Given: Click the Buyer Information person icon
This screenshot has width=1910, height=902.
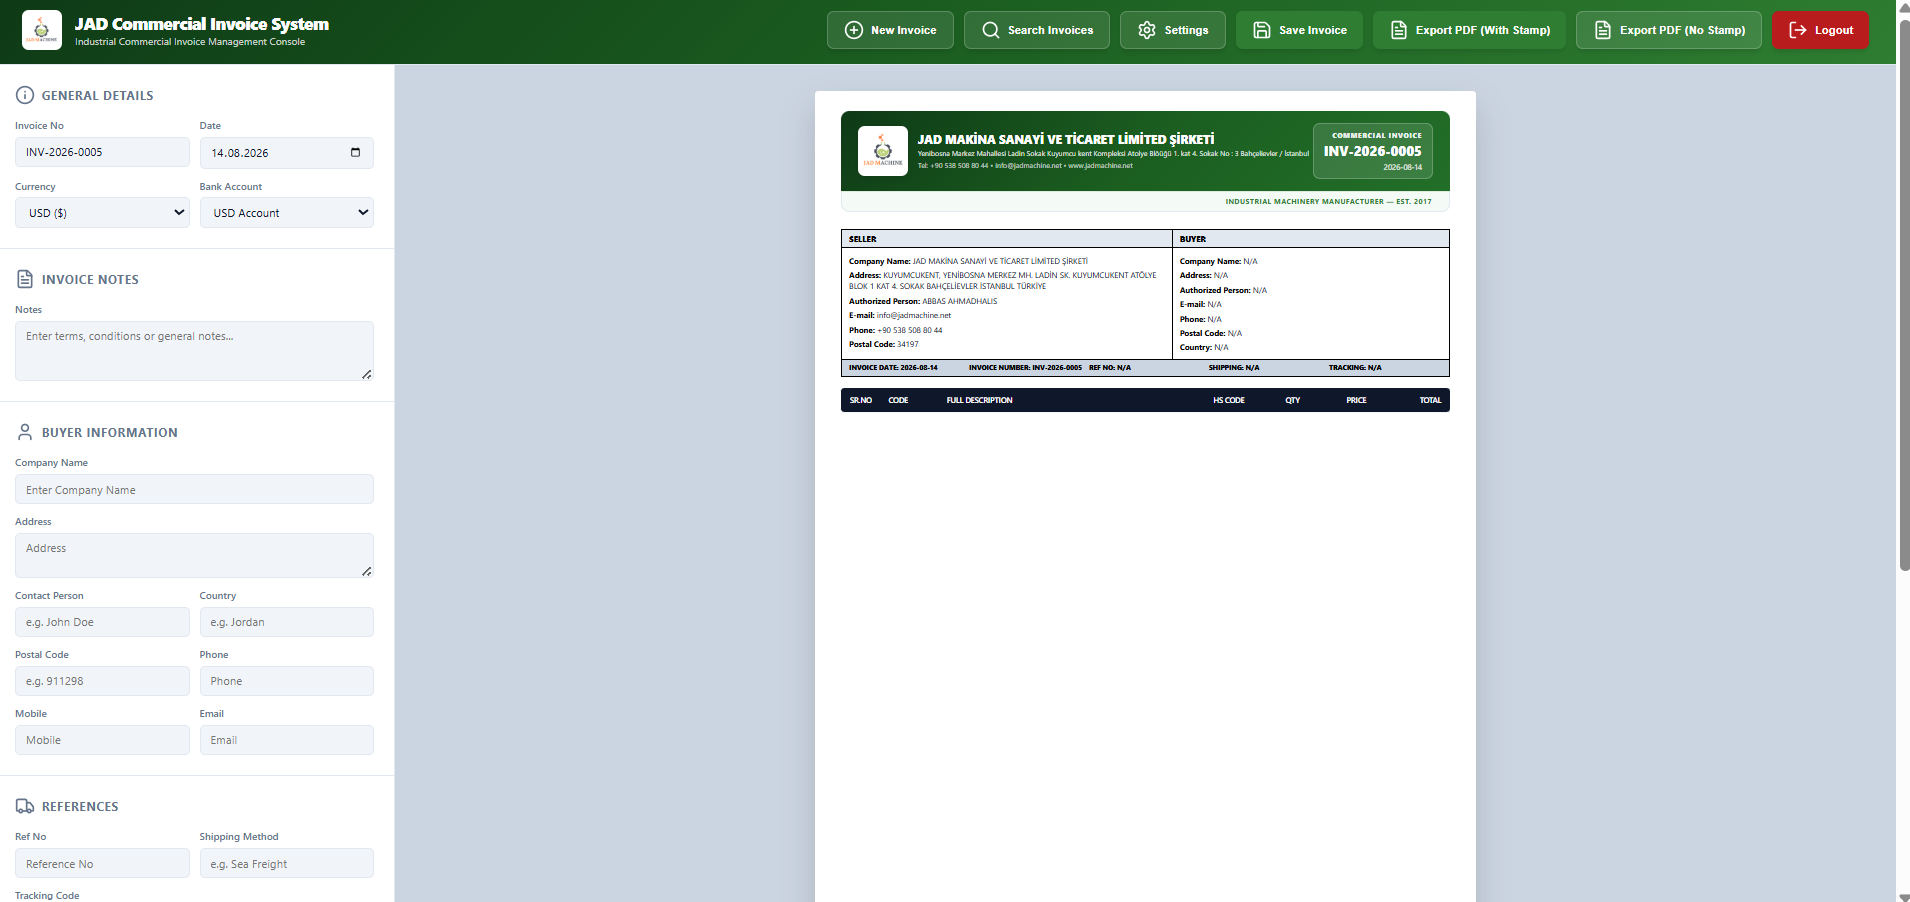Looking at the screenshot, I should [25, 432].
